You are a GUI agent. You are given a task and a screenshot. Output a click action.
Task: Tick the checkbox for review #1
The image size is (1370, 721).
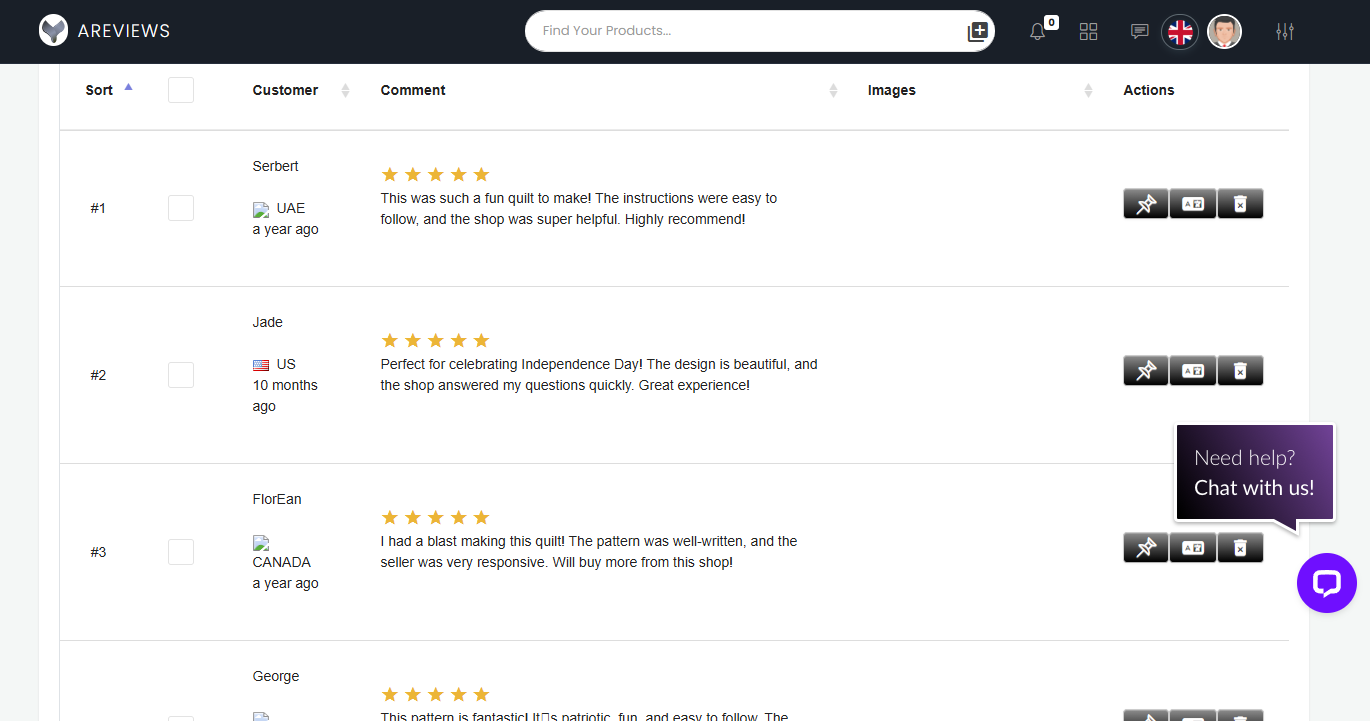181,208
